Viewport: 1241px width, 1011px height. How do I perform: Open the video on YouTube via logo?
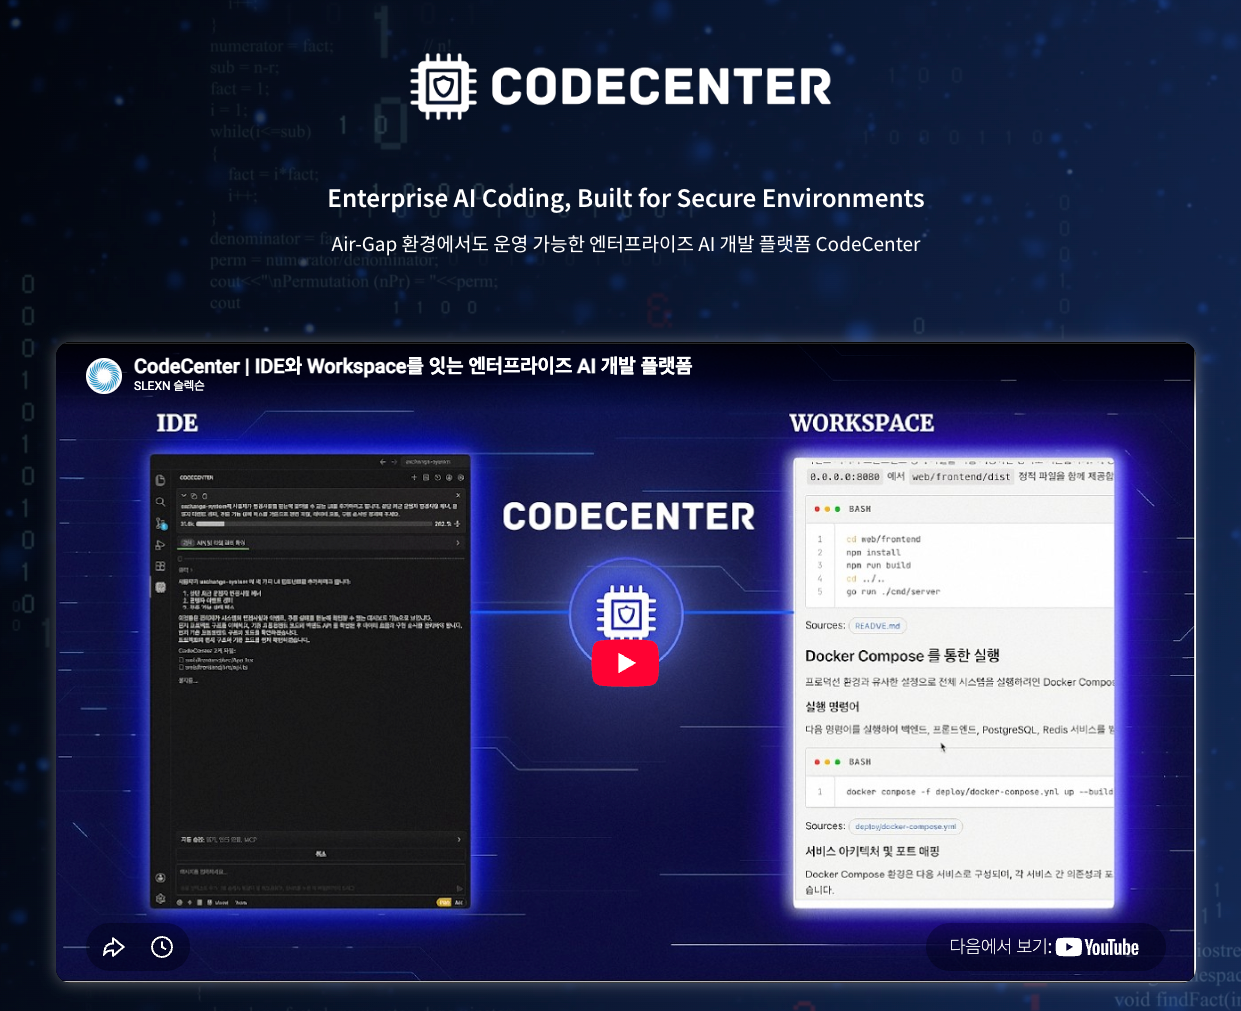[x=1097, y=947]
